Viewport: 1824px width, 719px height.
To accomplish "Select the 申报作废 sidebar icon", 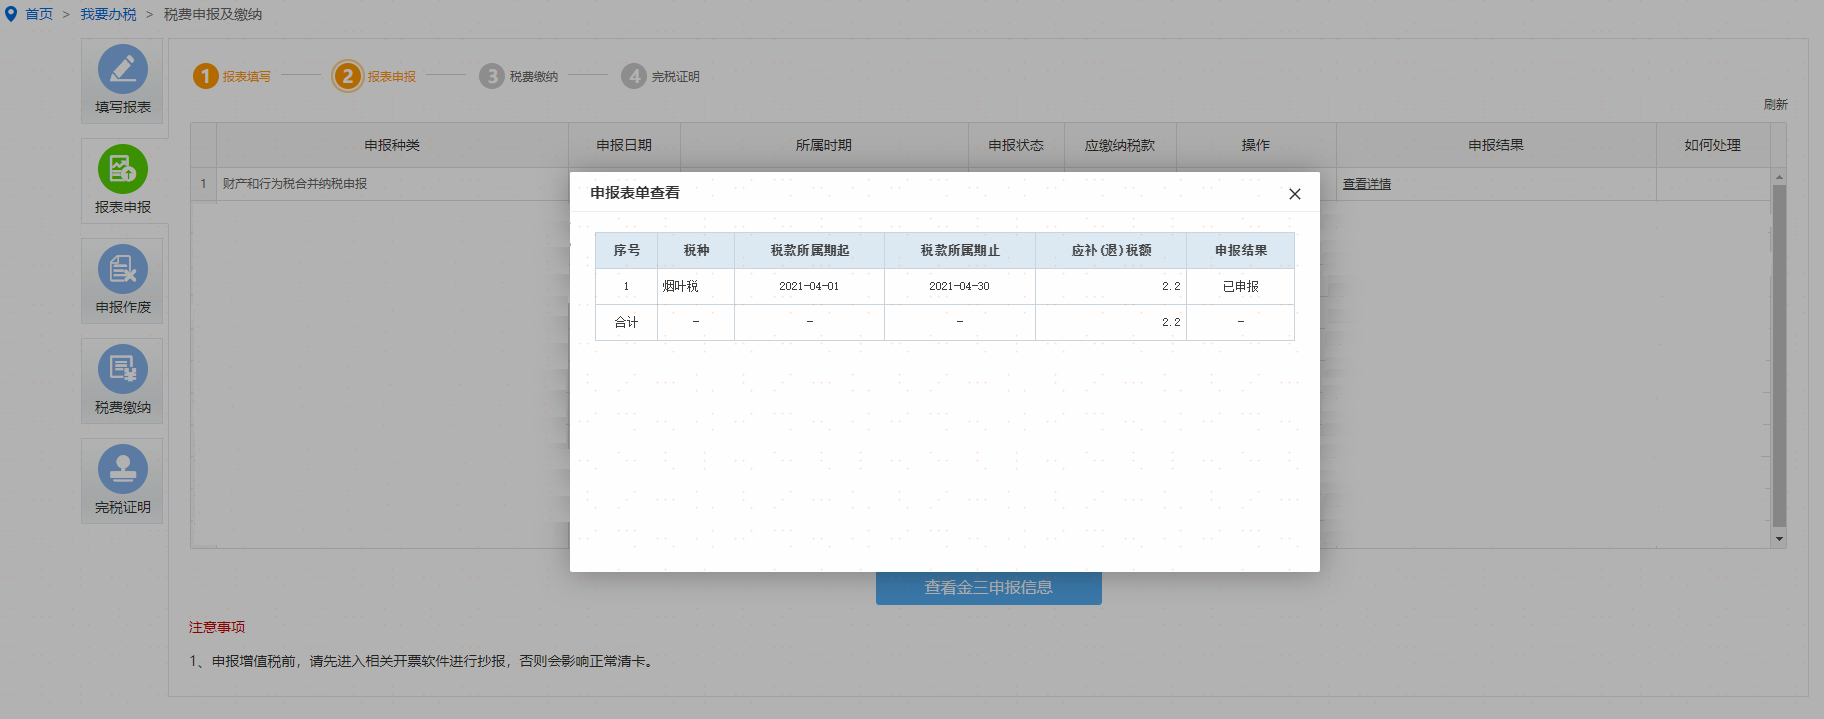I will coord(123,270).
